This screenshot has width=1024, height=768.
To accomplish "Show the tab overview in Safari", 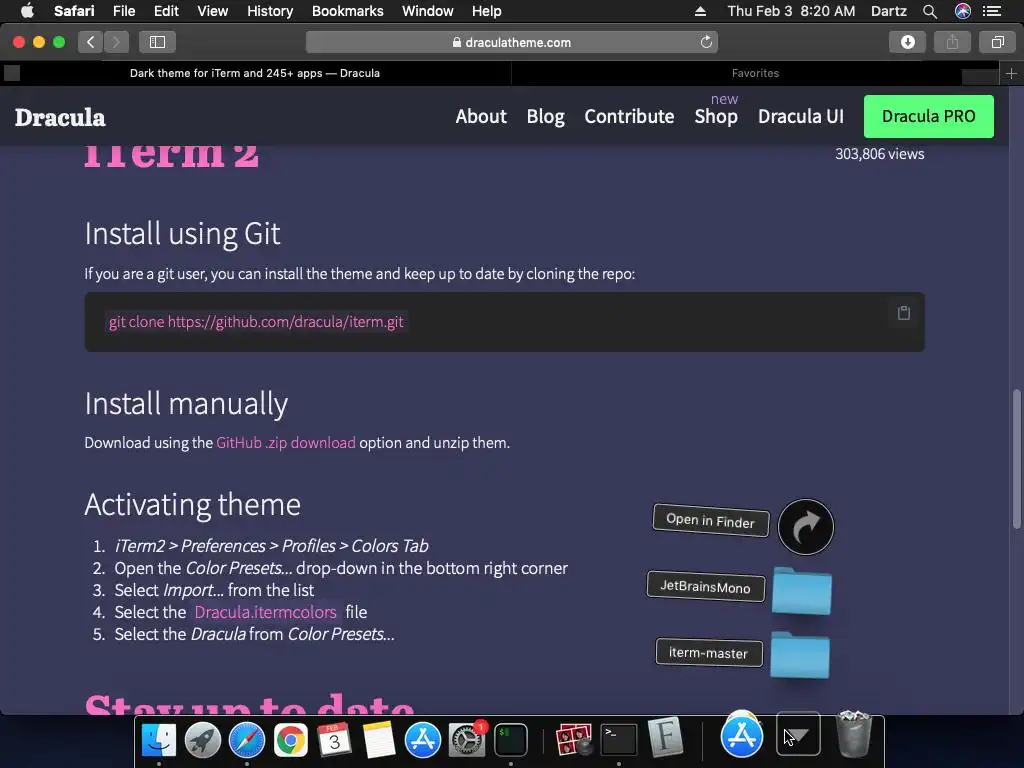I will point(997,42).
